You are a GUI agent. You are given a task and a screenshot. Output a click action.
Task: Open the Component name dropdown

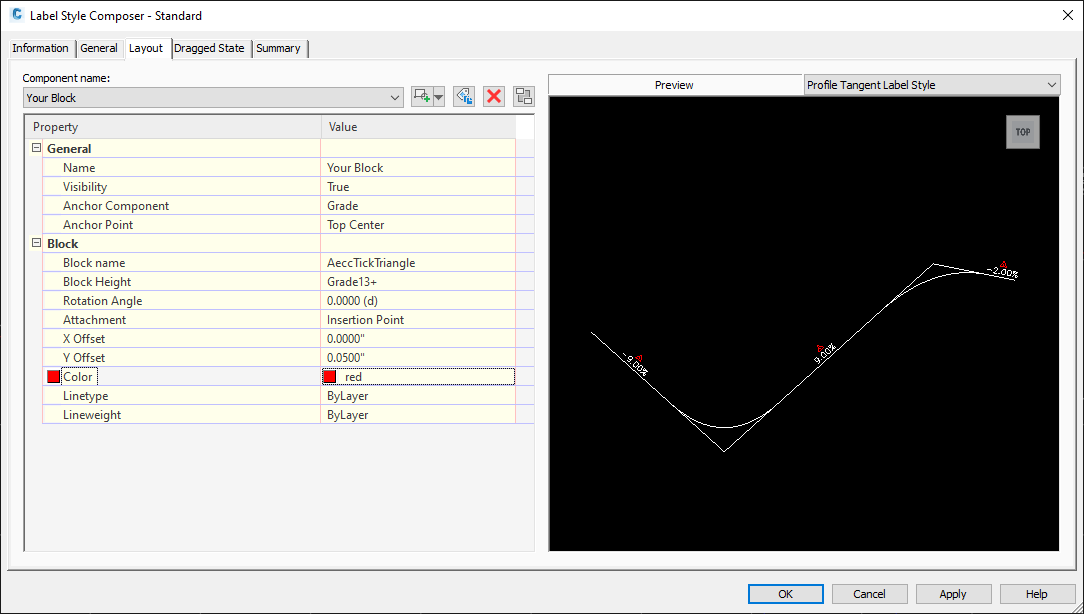[x=398, y=97]
